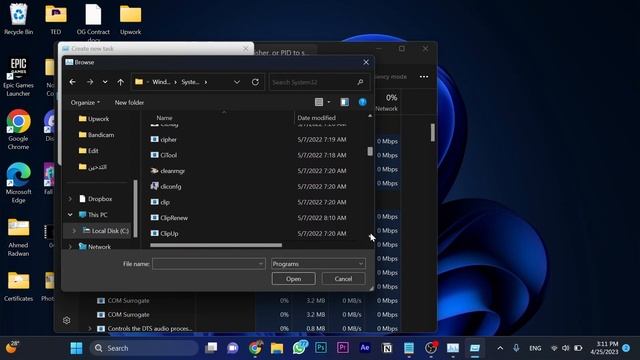The width and height of the screenshot is (640, 360).
Task: Click the horizontal scrollbar in file list
Action: pyautogui.click(x=216, y=245)
